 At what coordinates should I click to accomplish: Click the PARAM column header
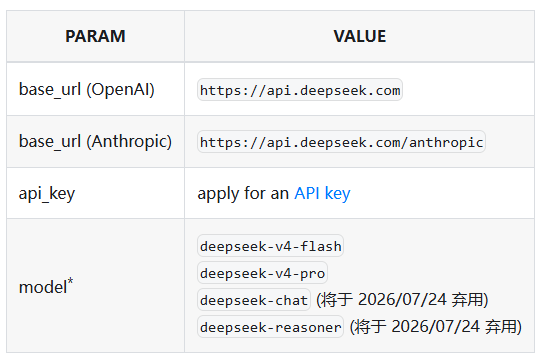tap(95, 36)
